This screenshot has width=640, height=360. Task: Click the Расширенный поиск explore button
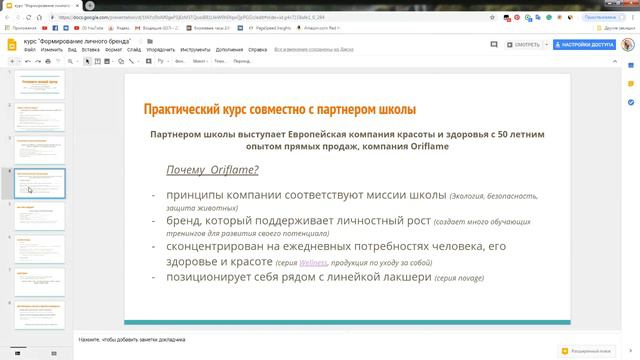coord(587,351)
